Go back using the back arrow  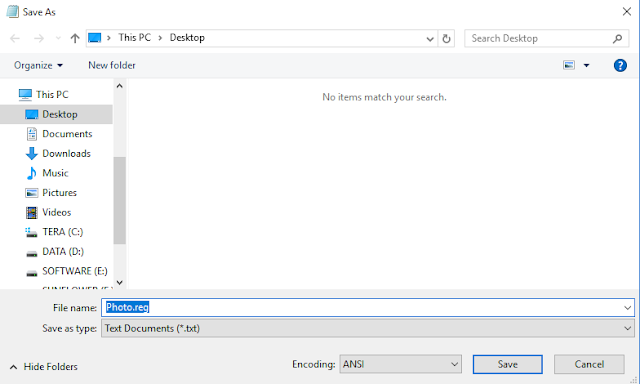pyautogui.click(x=15, y=38)
